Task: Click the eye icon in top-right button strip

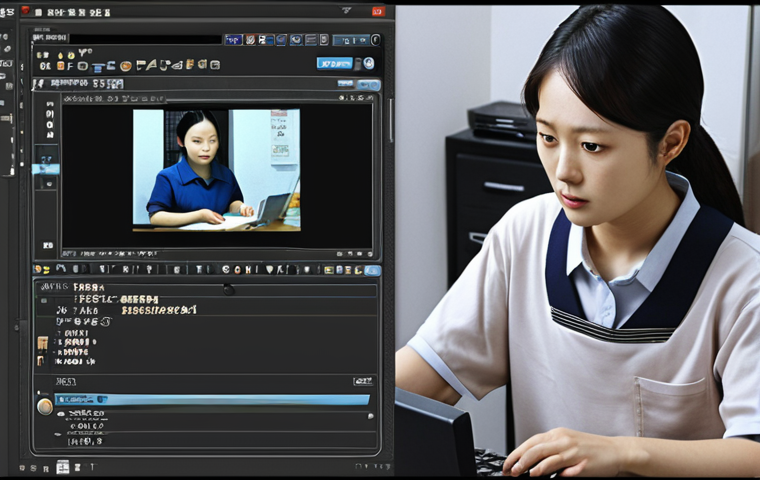Action: tap(296, 40)
